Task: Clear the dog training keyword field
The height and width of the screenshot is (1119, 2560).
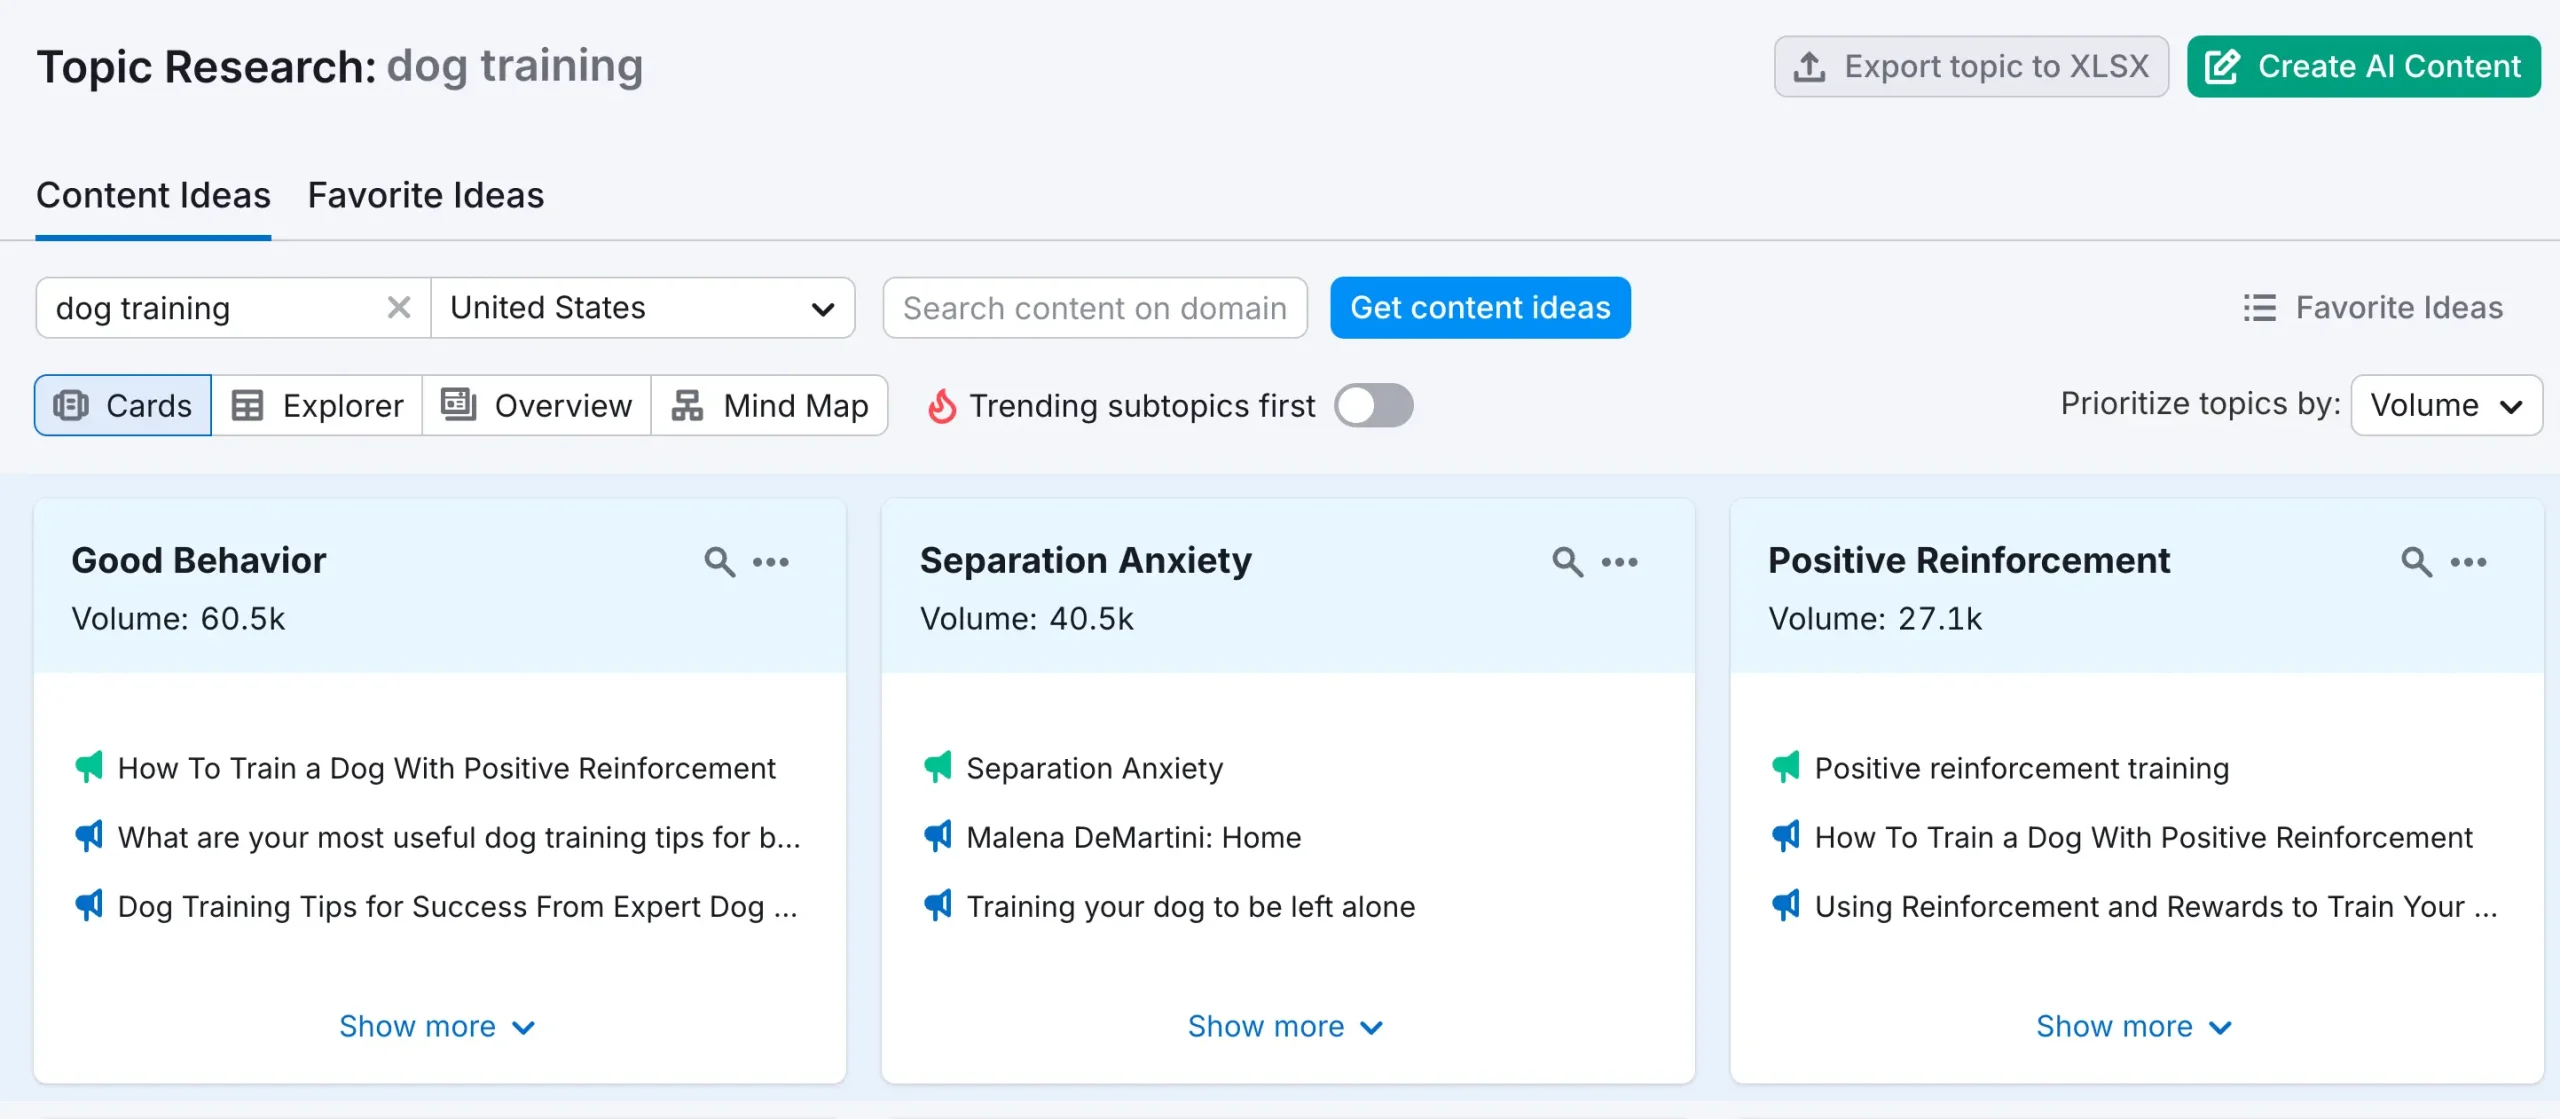Action: tap(398, 308)
